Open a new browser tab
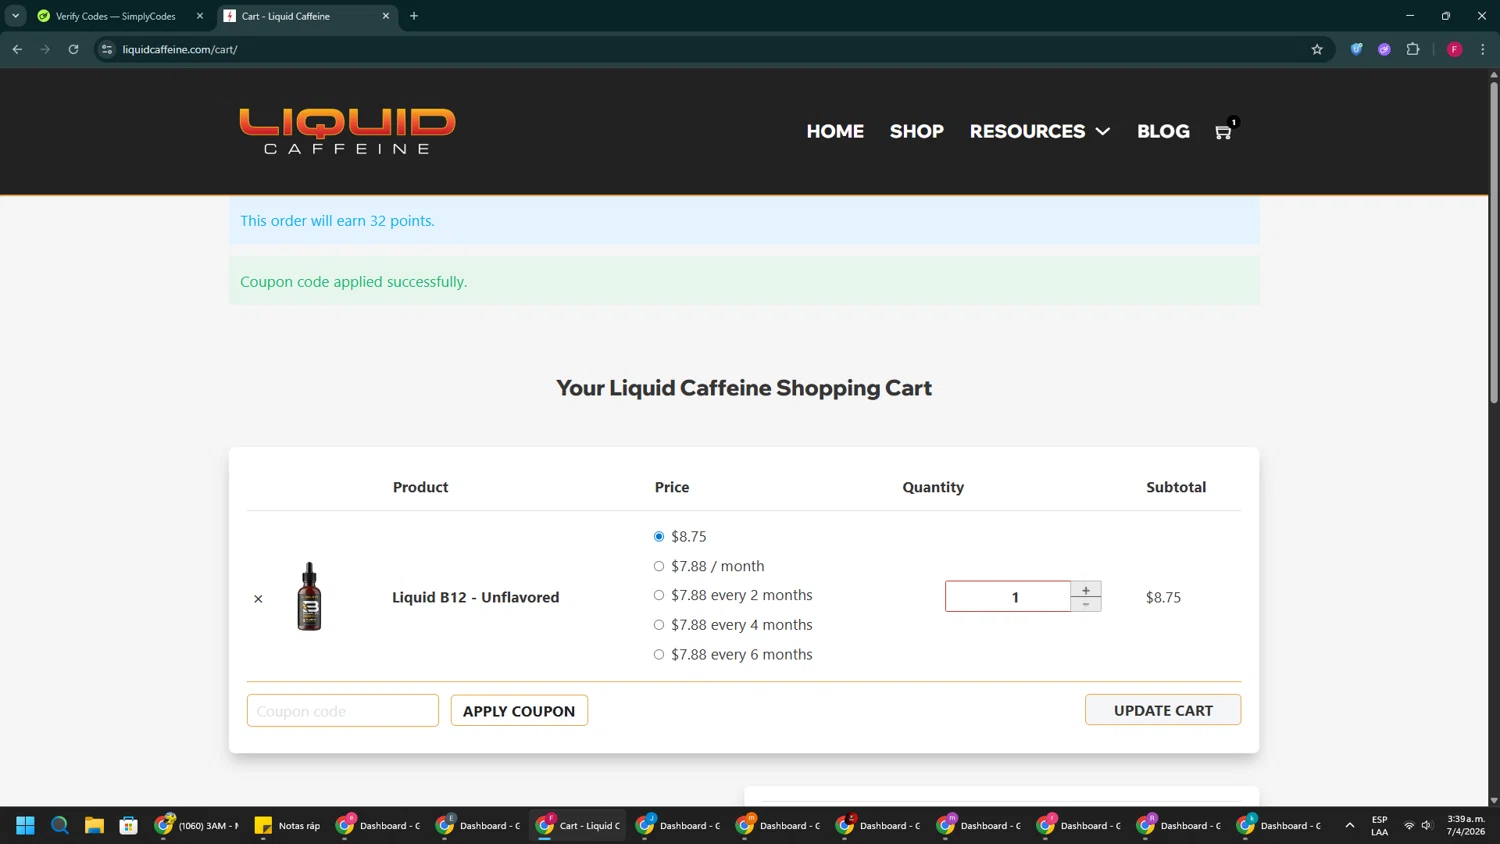 [x=414, y=16]
